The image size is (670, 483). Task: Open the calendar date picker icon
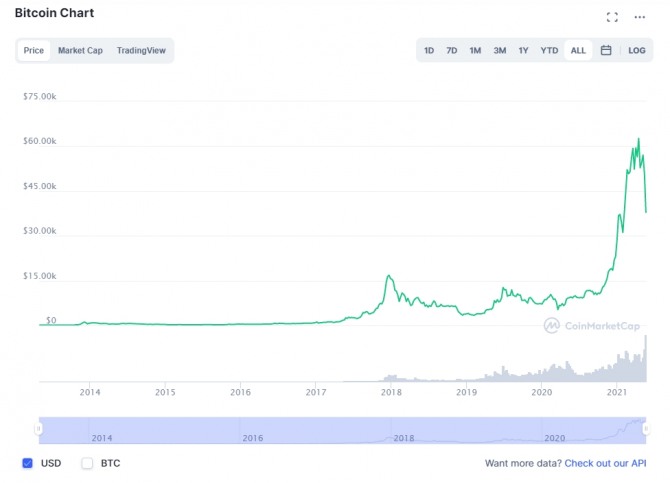606,50
